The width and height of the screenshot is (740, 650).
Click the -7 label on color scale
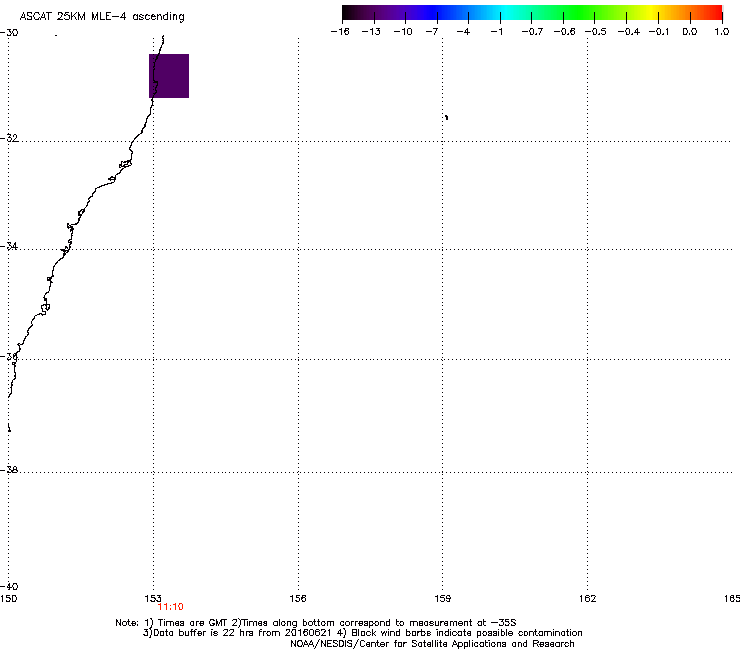[x=432, y=32]
